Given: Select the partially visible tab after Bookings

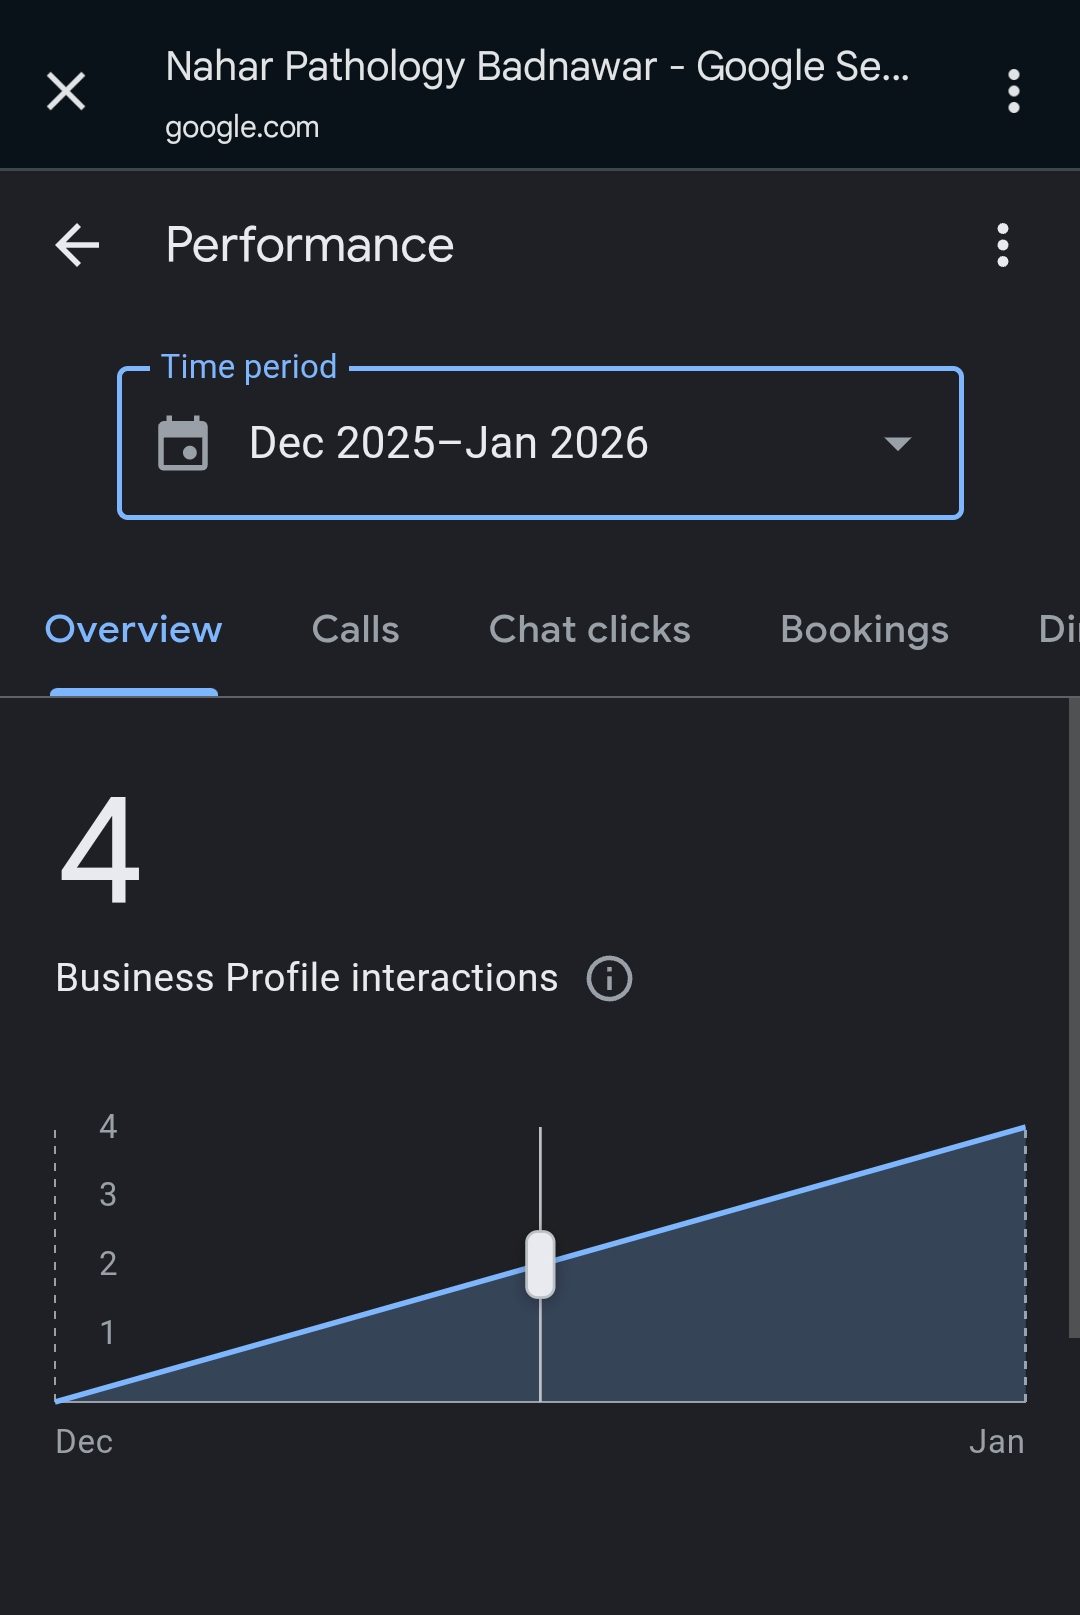Looking at the screenshot, I should point(1057,630).
